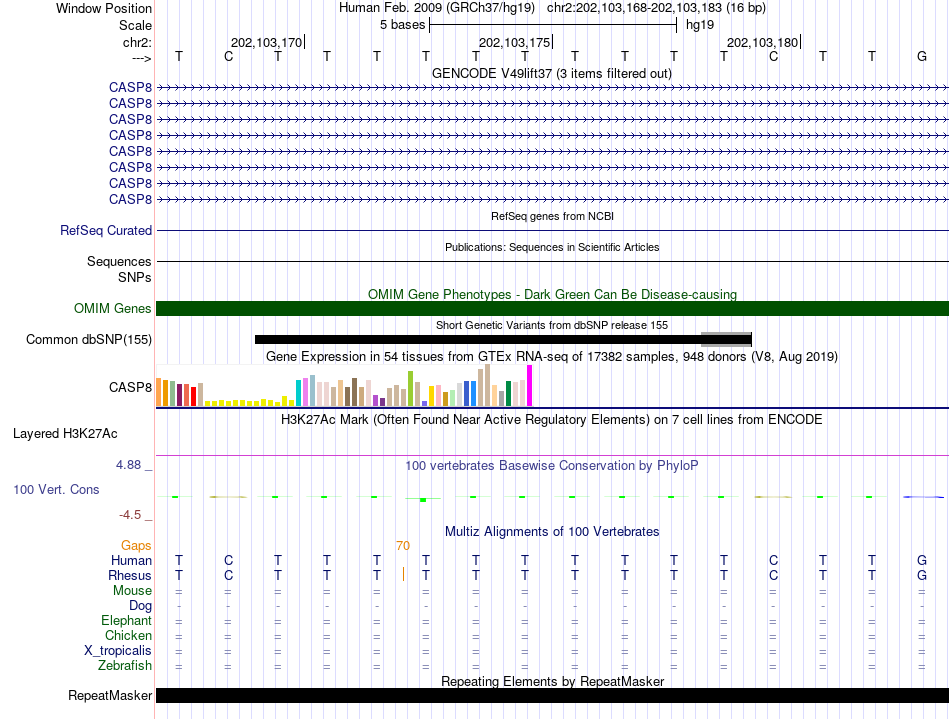Click the blue PhyloP mark at the G position

coord(923,497)
